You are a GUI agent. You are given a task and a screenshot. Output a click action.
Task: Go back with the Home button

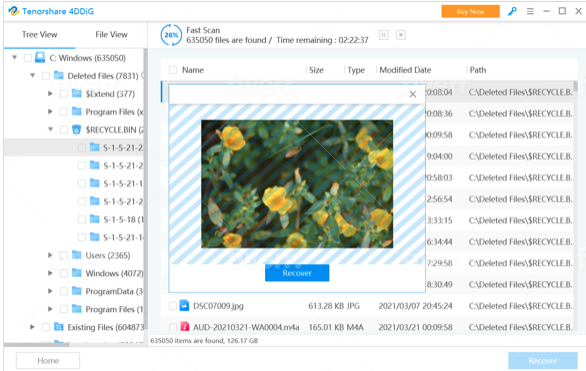point(48,361)
